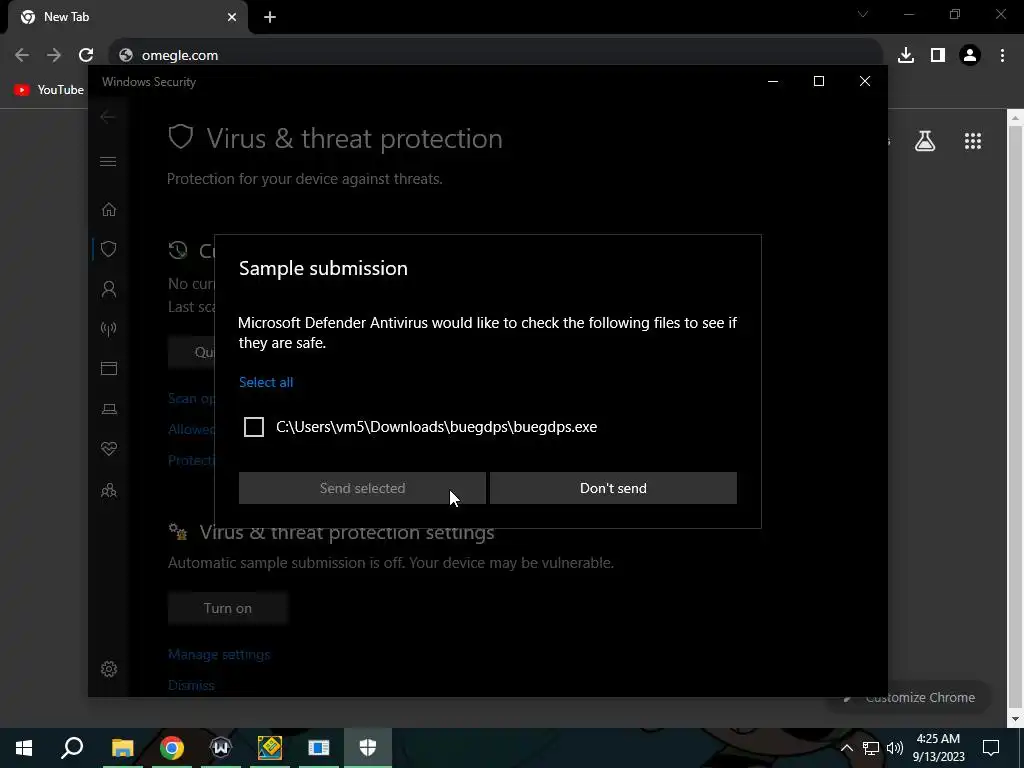Click Turn on for sample submission
The image size is (1024, 768).
(x=227, y=608)
